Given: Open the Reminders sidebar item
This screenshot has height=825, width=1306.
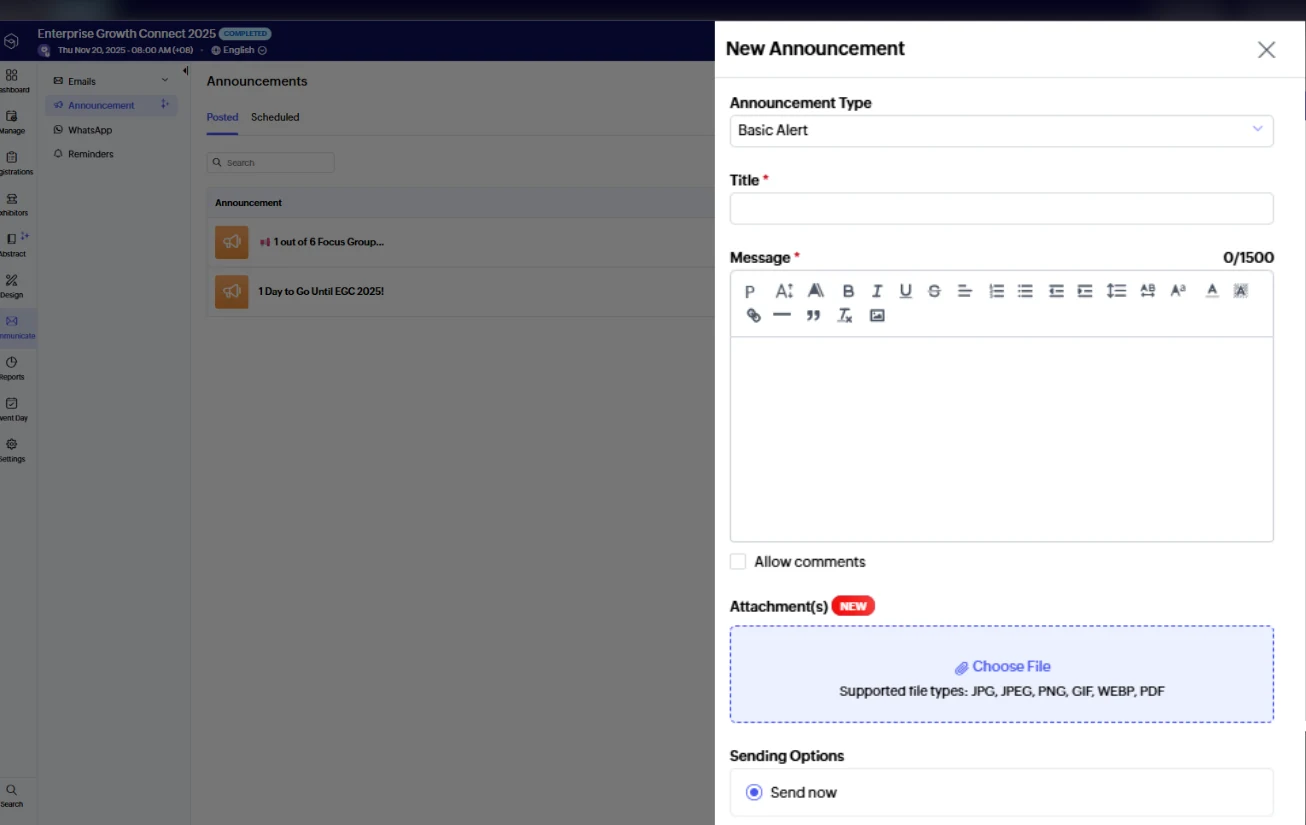Looking at the screenshot, I should [x=90, y=154].
